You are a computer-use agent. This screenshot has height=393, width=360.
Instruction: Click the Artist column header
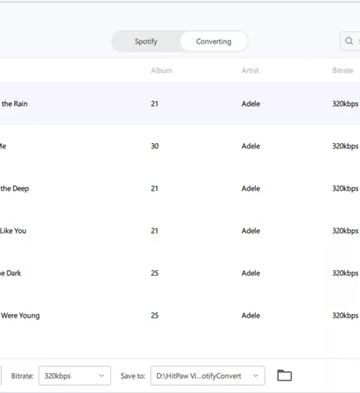click(x=250, y=70)
